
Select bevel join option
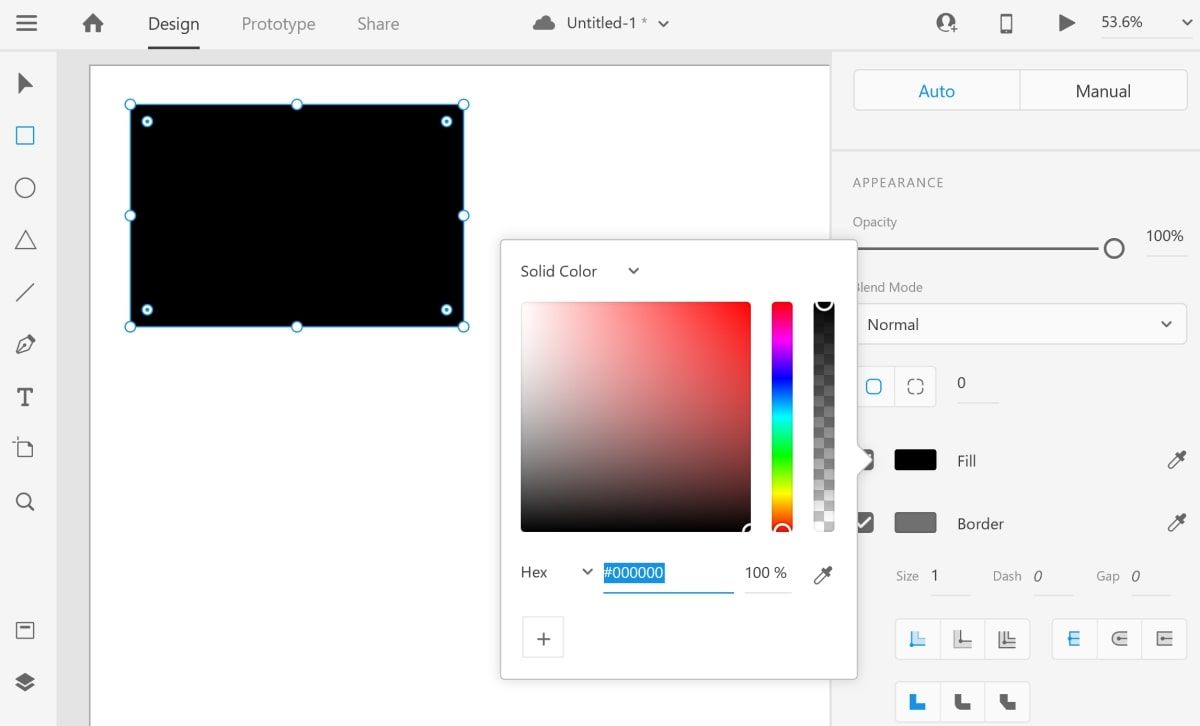pos(1007,702)
